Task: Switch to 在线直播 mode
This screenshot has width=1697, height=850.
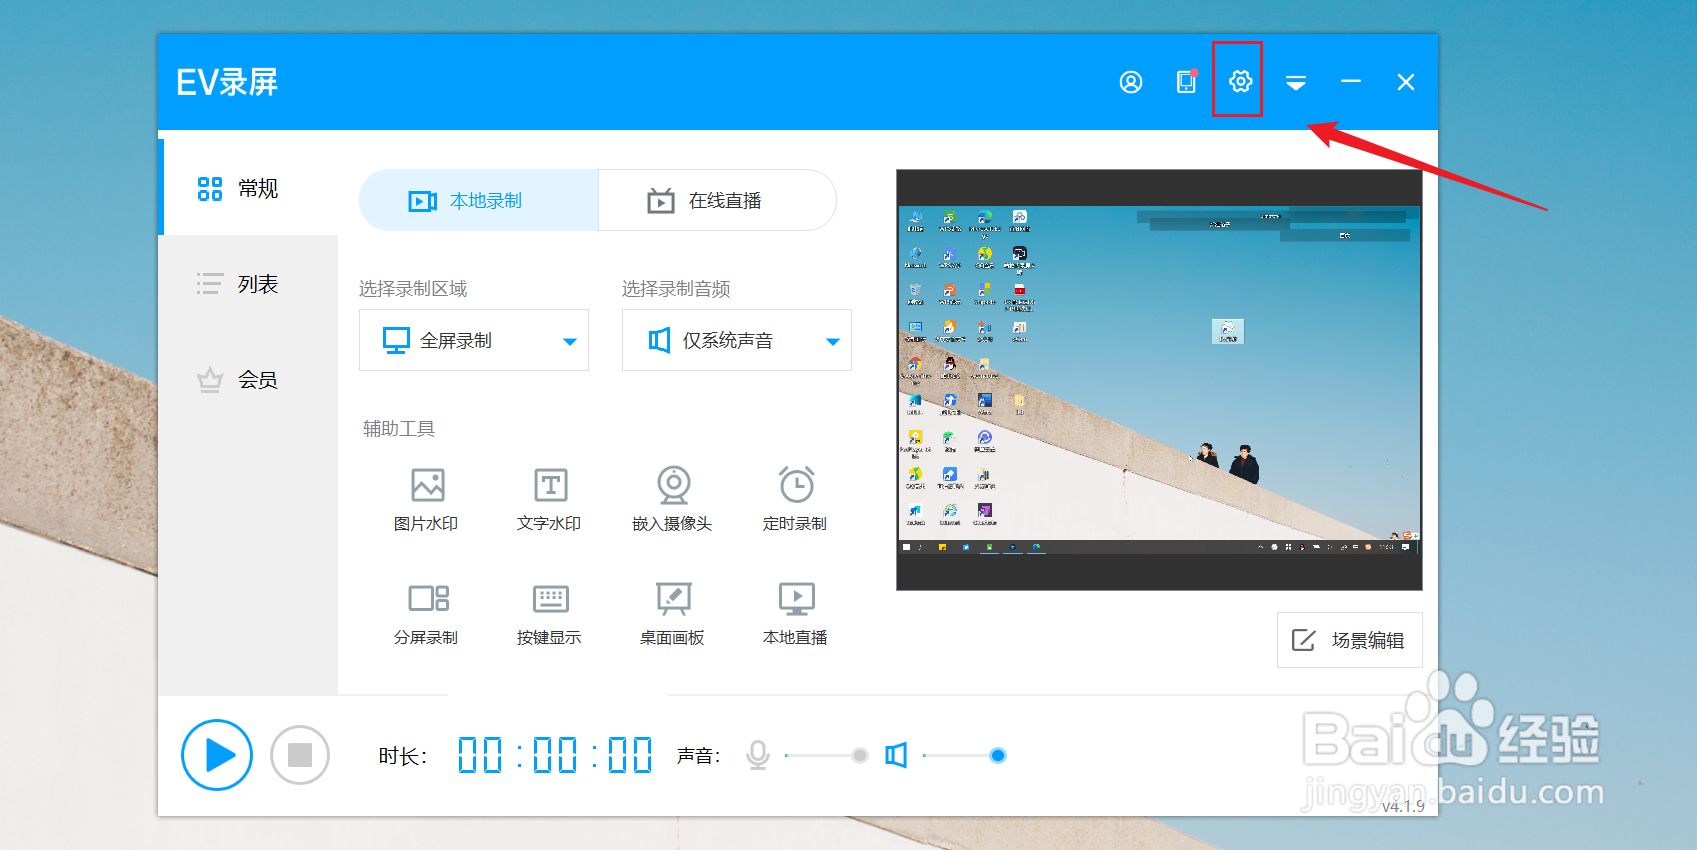Action: (717, 201)
